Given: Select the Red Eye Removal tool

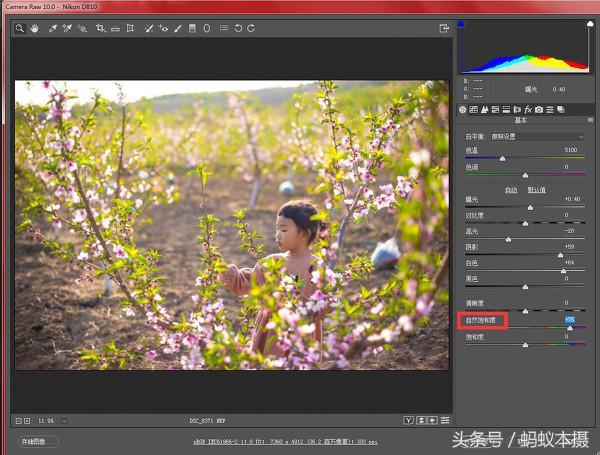Looking at the screenshot, I should tap(163, 28).
